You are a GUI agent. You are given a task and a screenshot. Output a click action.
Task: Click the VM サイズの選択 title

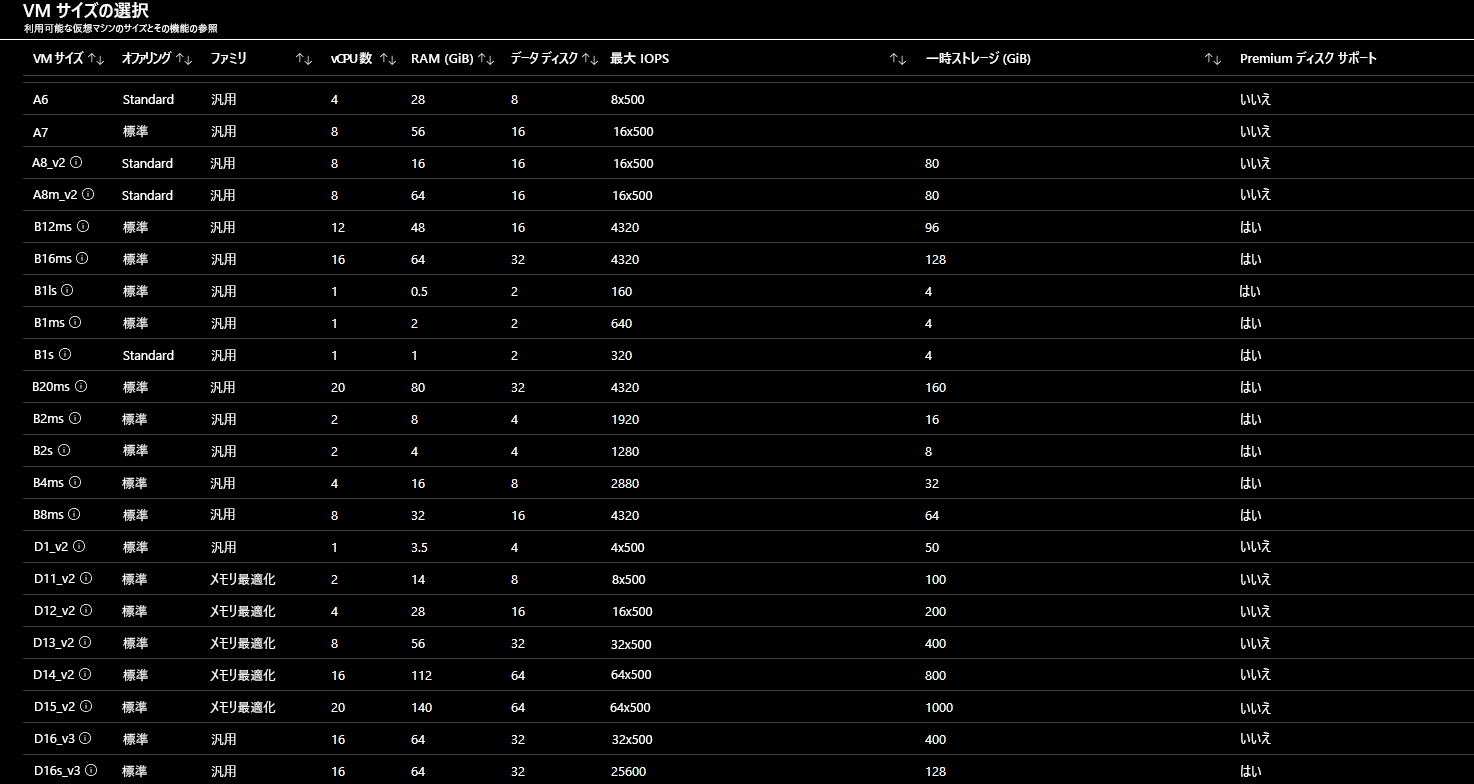pos(86,11)
